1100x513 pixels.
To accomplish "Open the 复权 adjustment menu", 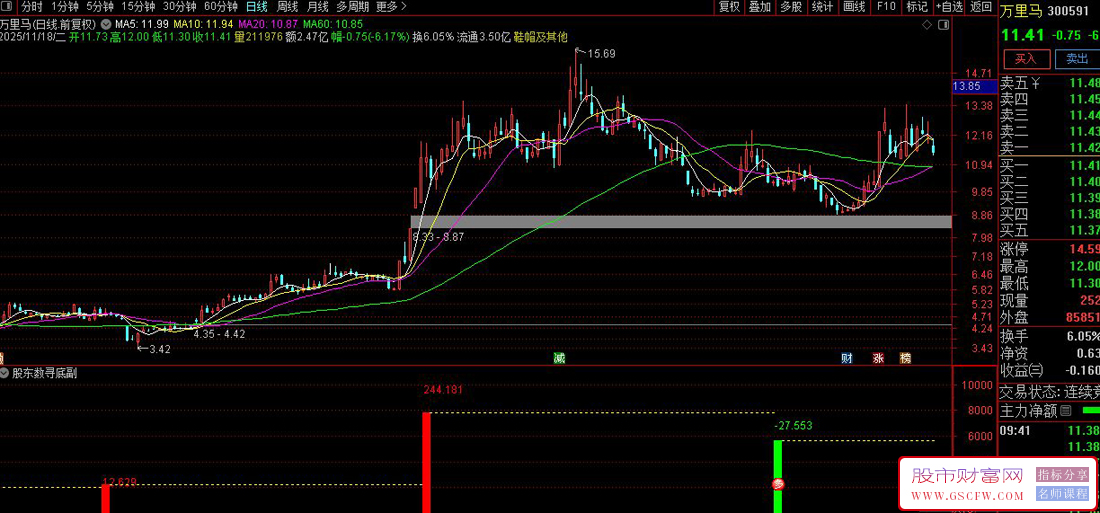I will pyautogui.click(x=729, y=7).
